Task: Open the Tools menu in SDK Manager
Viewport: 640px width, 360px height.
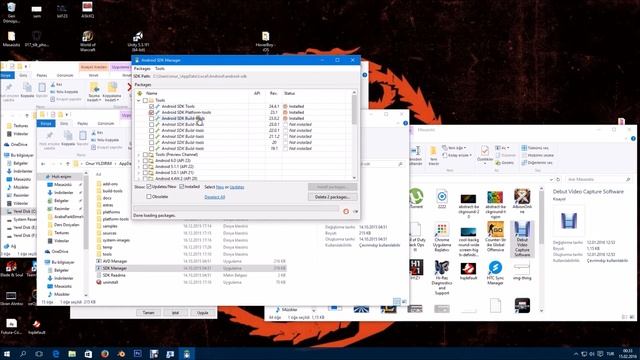Action: 160,69
